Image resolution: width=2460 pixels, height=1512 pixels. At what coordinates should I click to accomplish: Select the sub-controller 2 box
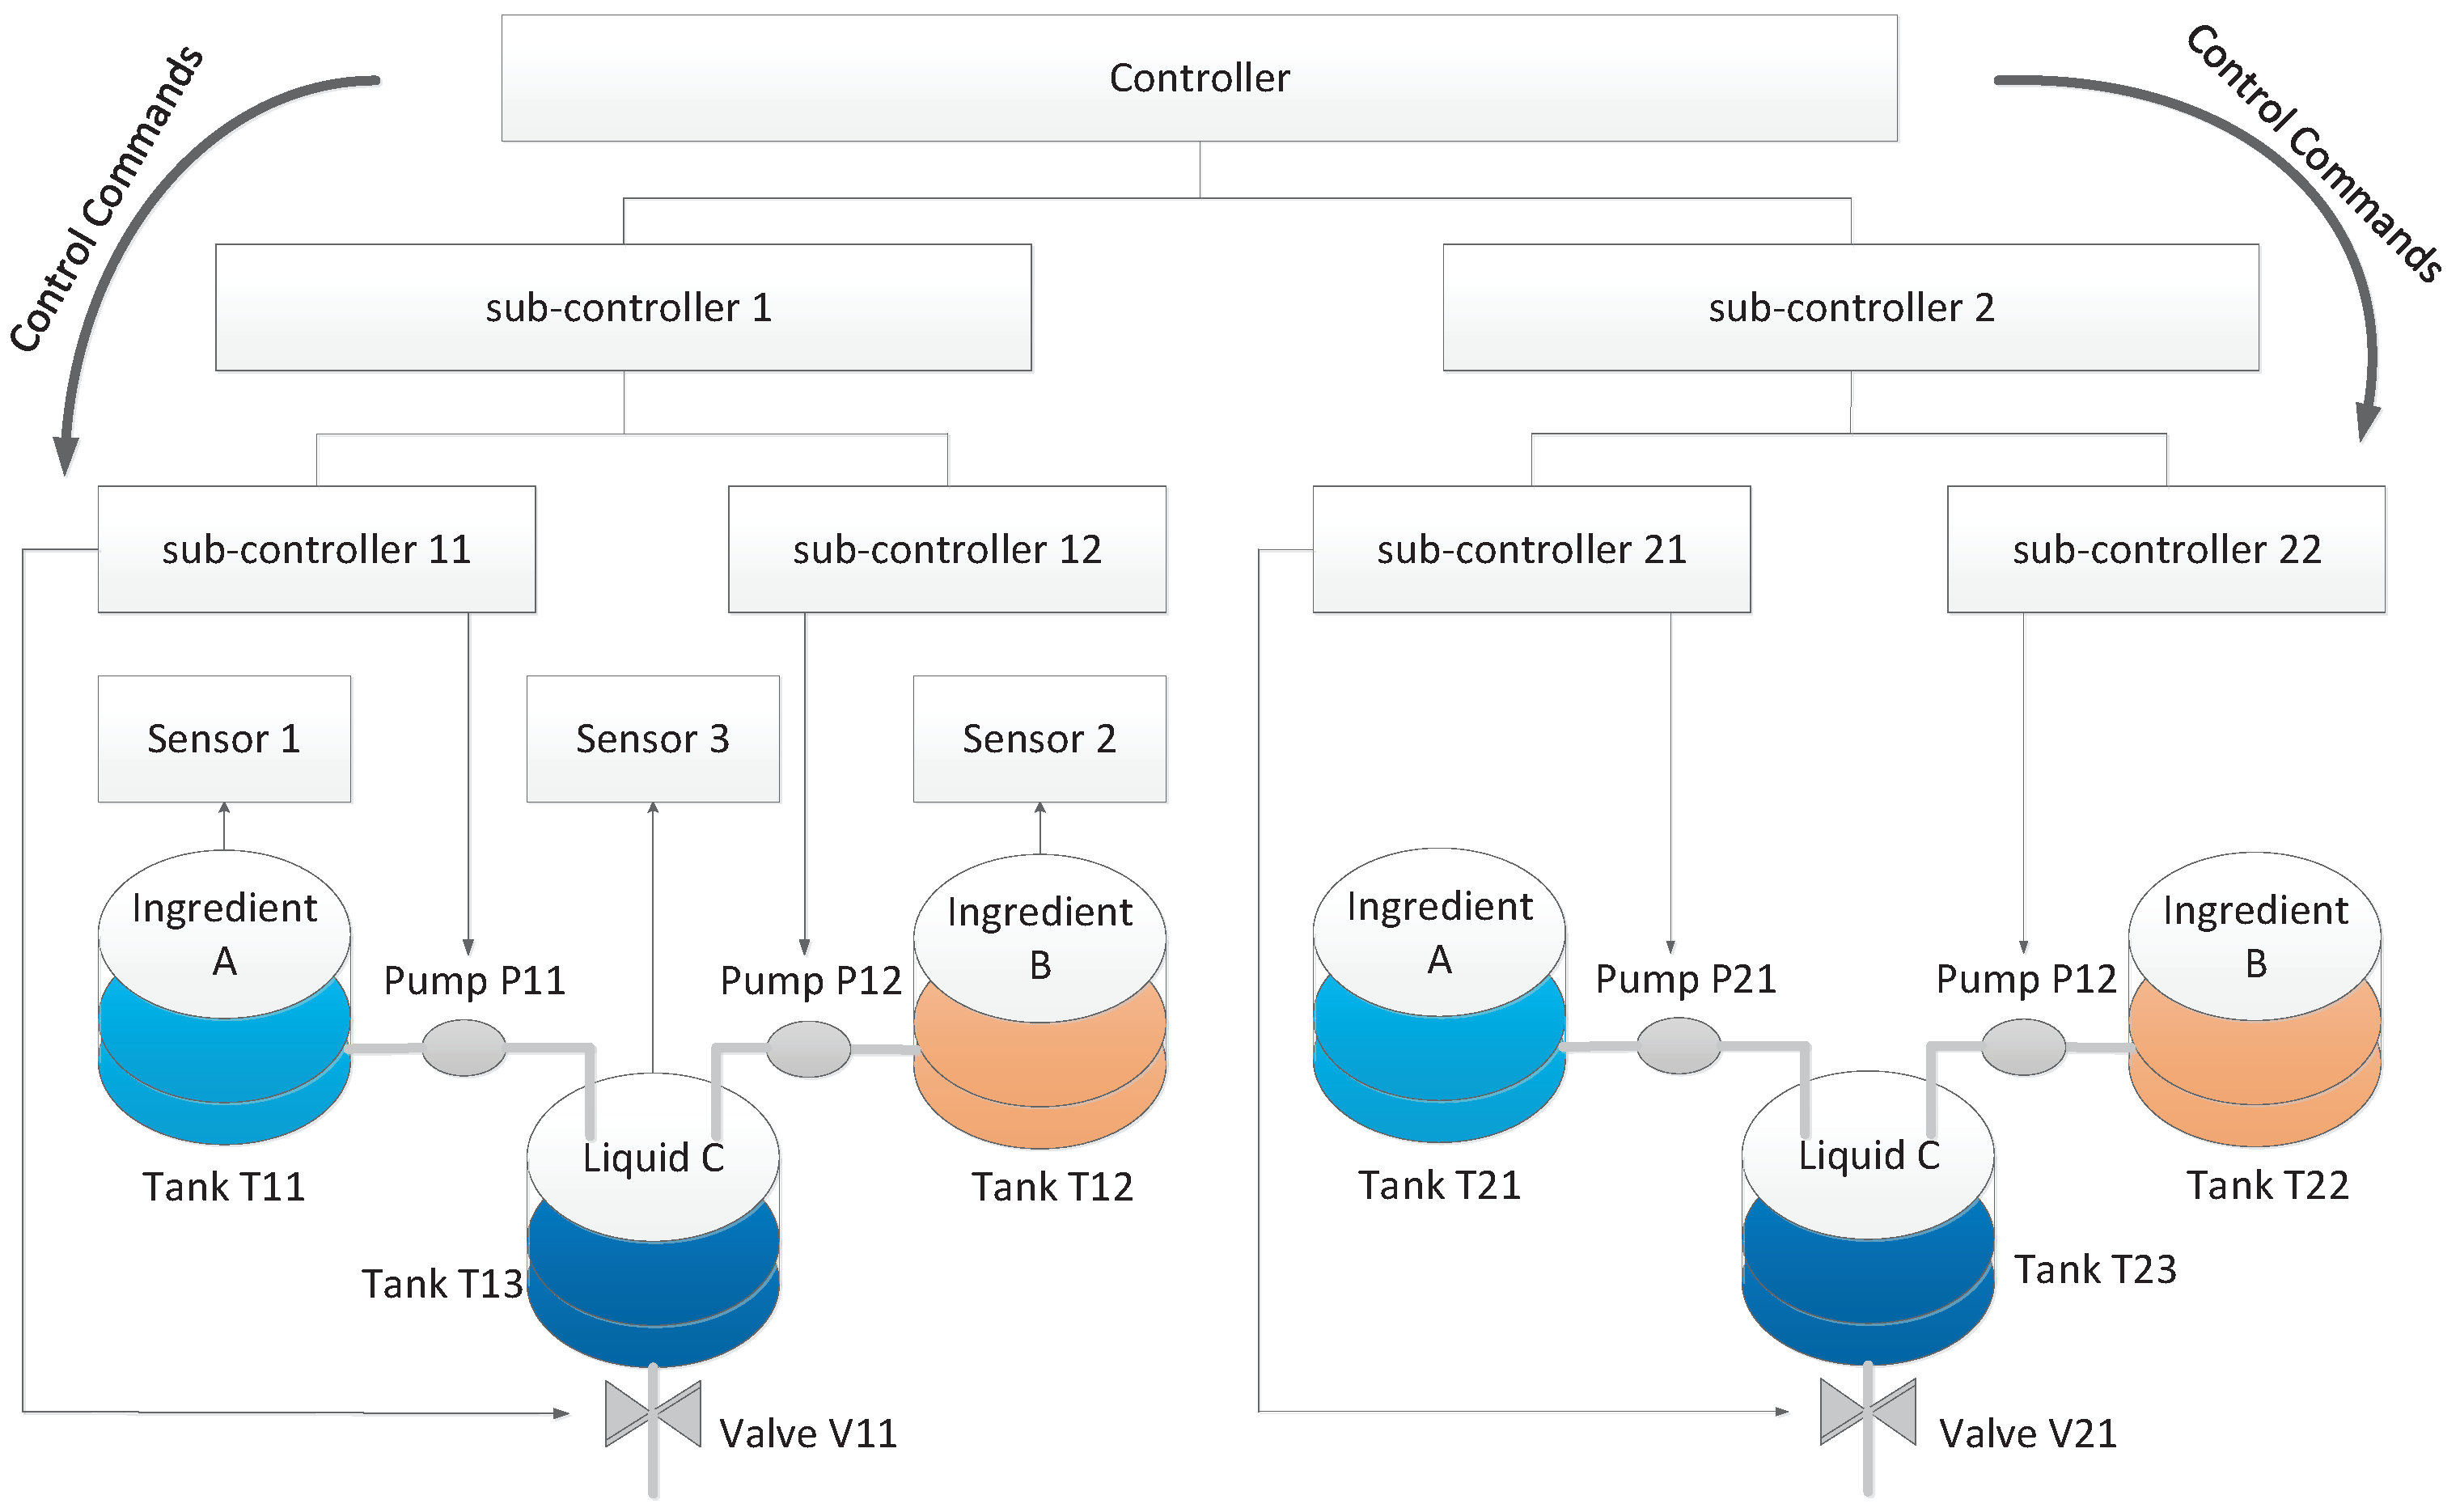pyautogui.click(x=1851, y=308)
